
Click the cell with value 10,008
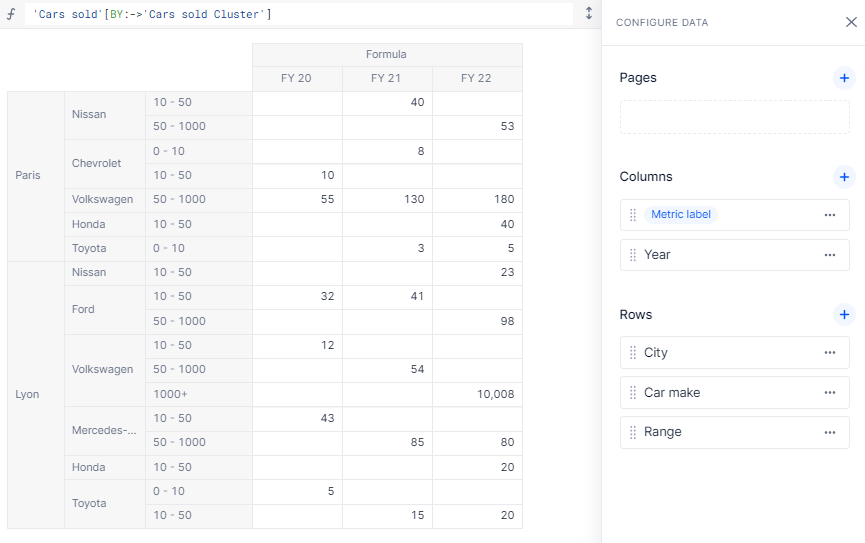pyautogui.click(x=477, y=395)
